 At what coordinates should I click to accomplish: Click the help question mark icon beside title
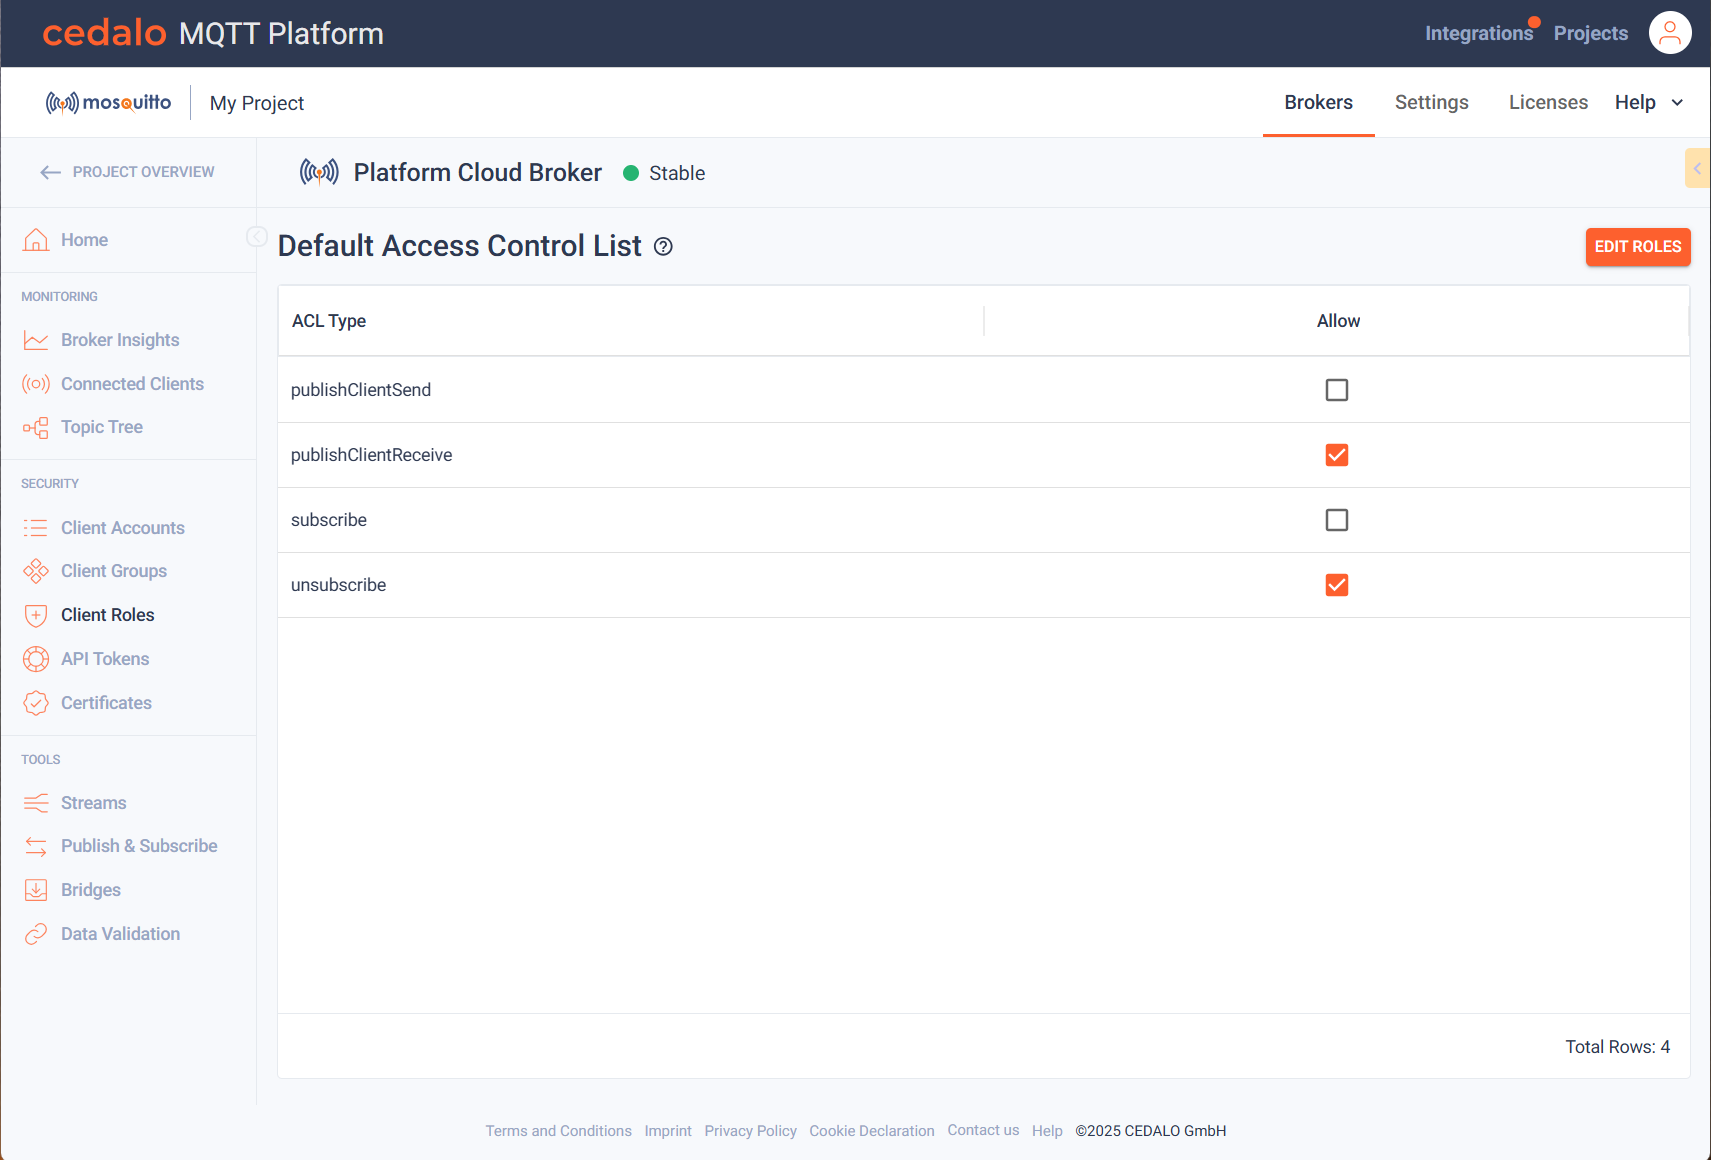[x=663, y=247]
